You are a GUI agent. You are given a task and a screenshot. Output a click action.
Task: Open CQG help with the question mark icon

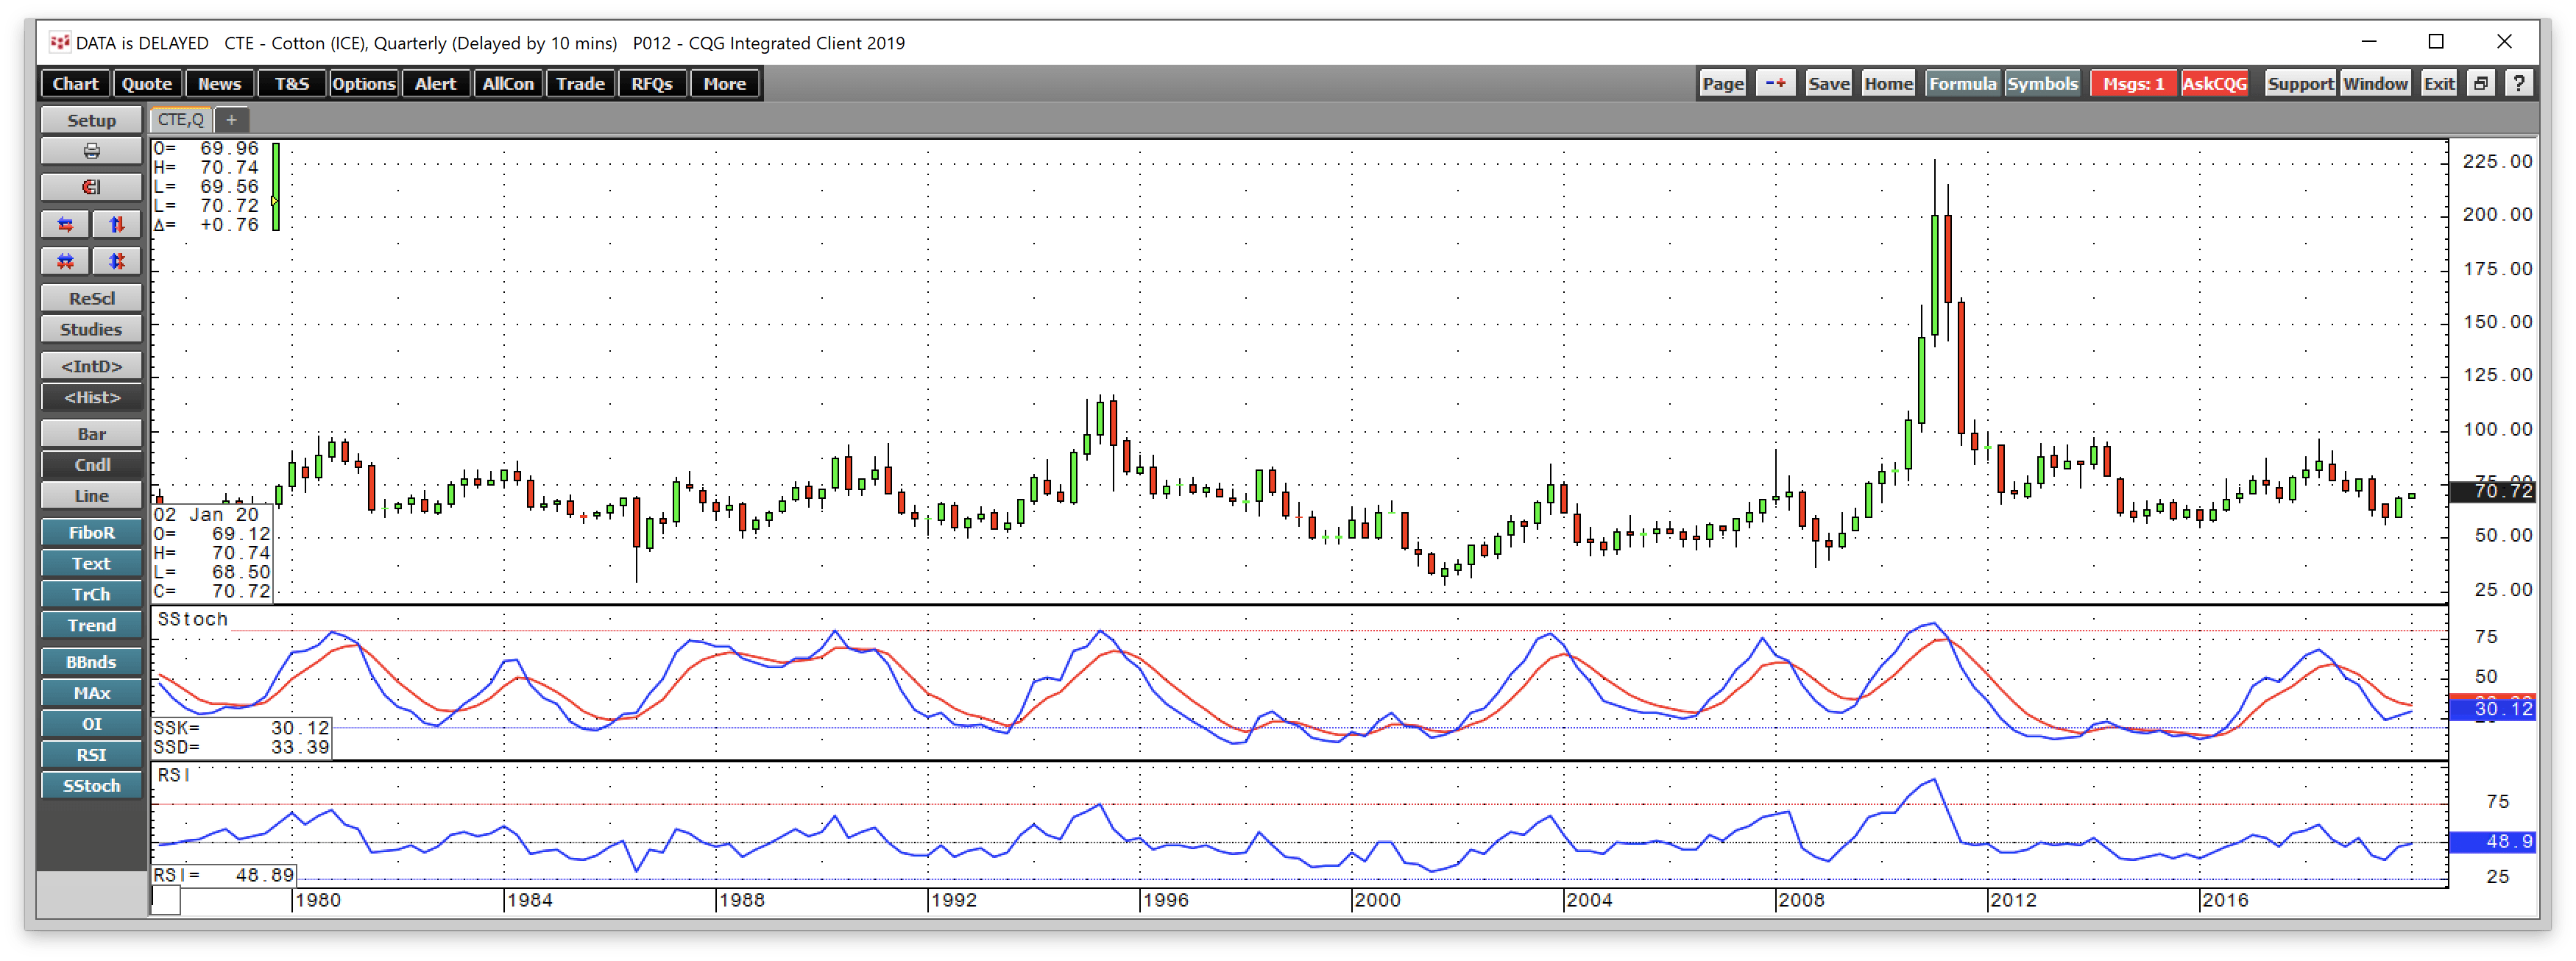(x=2519, y=83)
